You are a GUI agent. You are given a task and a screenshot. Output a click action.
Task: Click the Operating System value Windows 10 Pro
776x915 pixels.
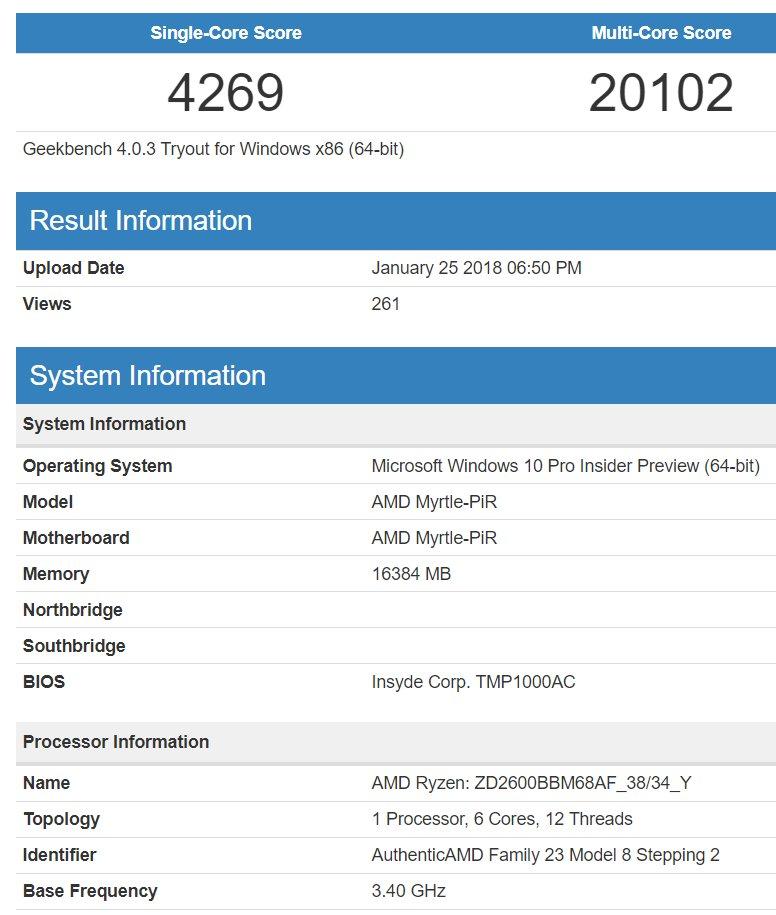pos(565,466)
